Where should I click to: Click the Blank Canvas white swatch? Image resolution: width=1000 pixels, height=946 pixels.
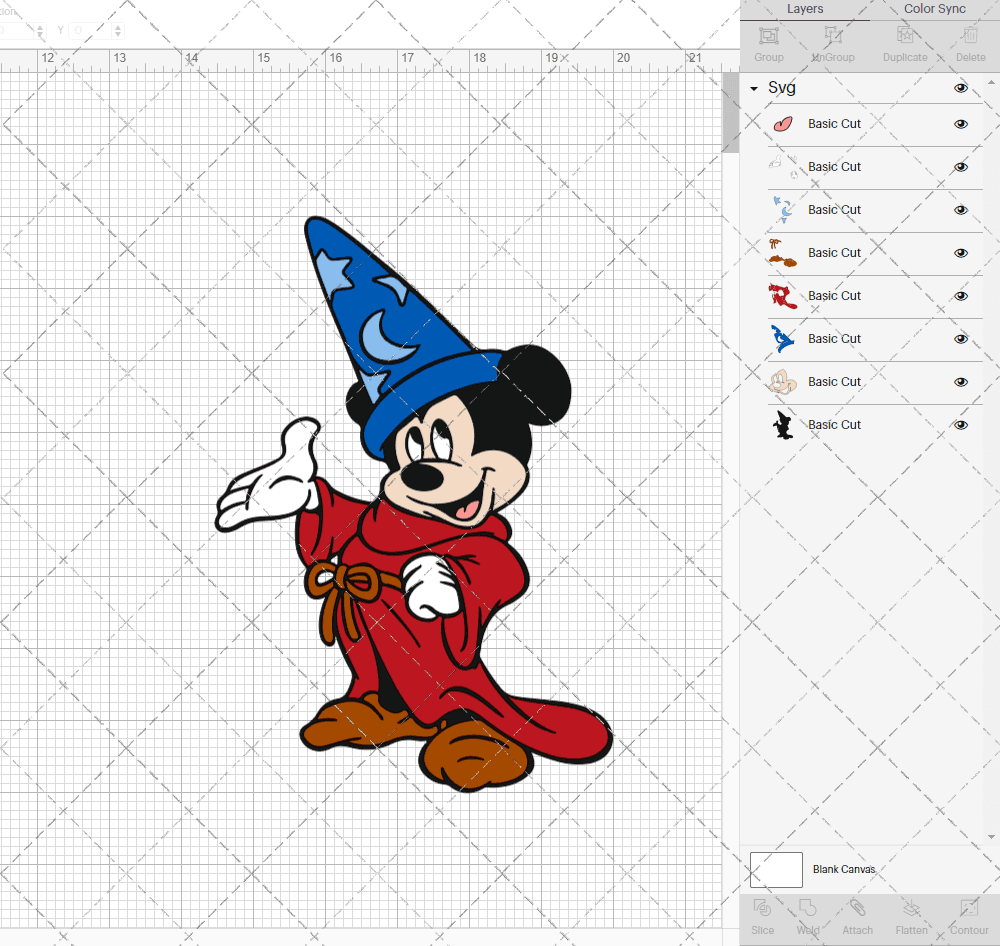[x=776, y=869]
